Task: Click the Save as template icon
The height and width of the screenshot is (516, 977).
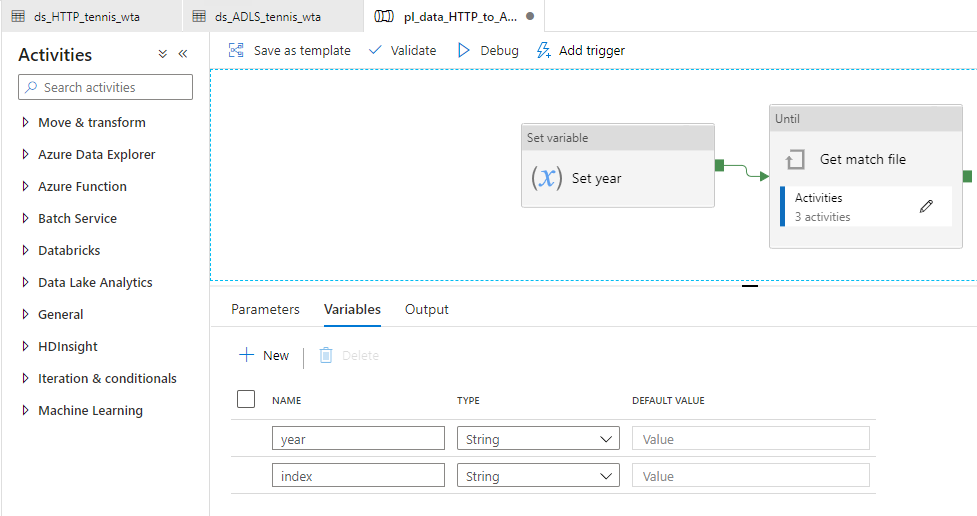Action: 236,50
